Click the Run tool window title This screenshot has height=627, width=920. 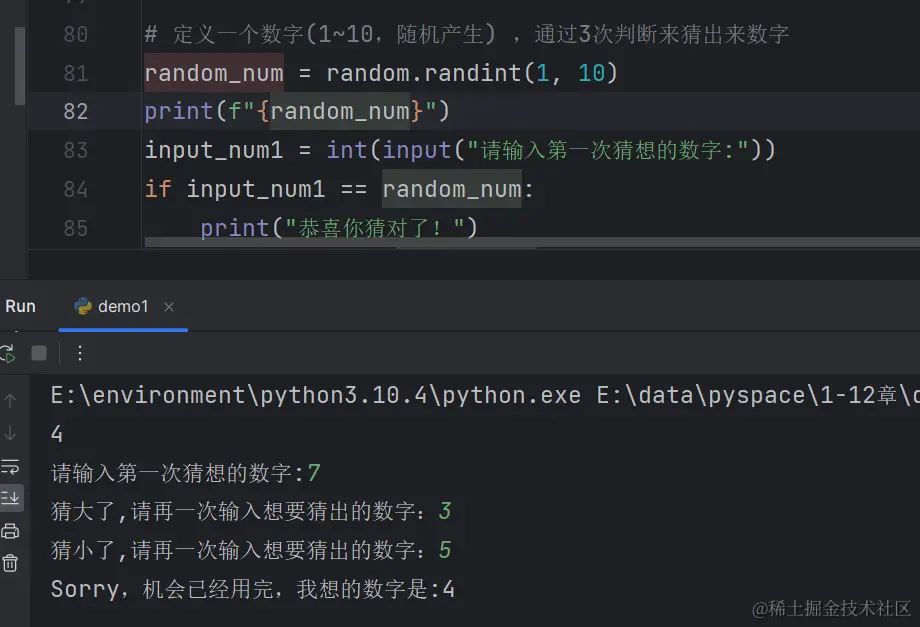click(20, 306)
